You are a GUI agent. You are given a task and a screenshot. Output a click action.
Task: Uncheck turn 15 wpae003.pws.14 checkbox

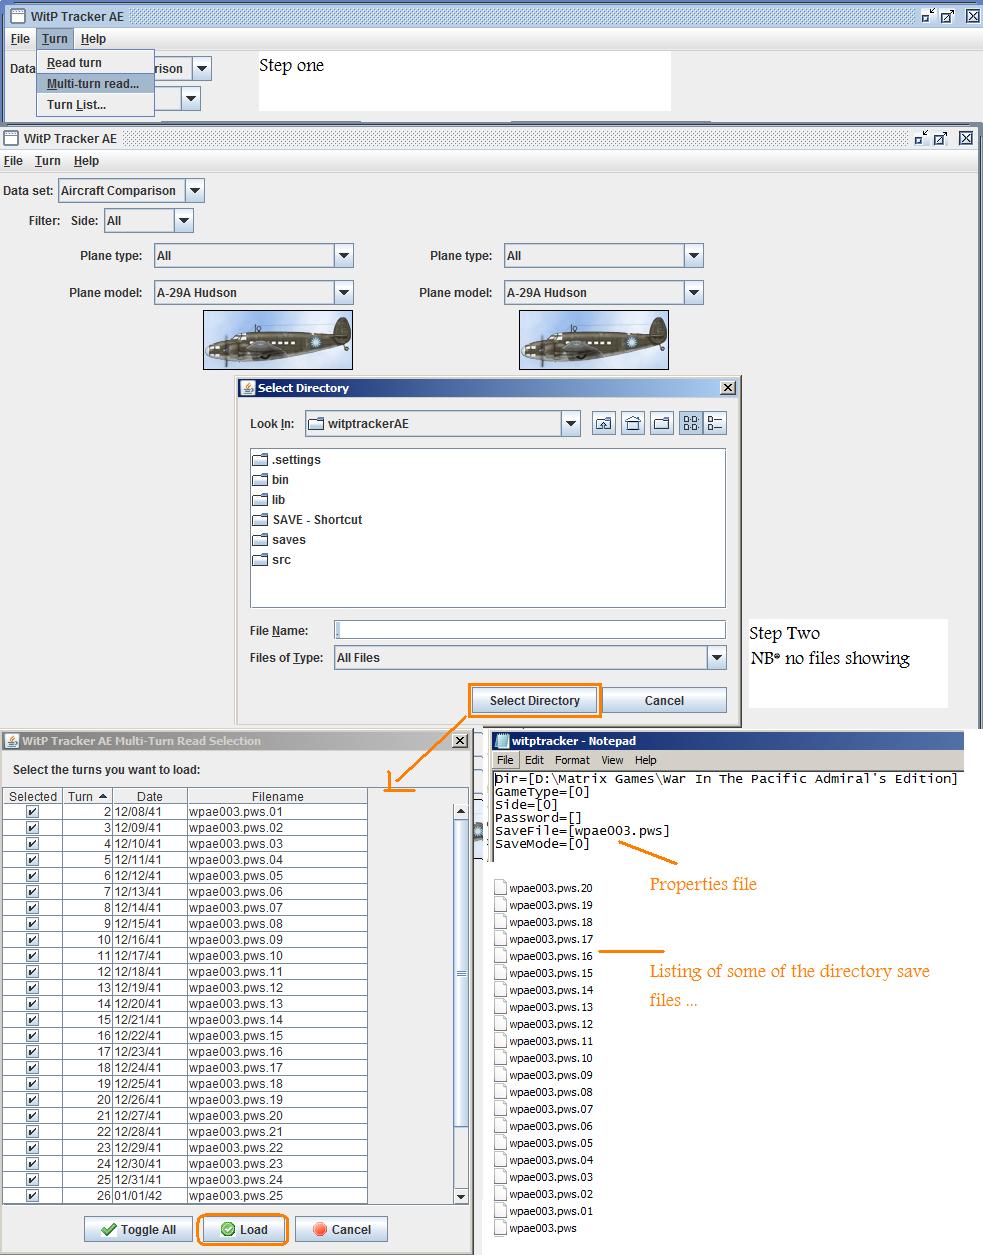coord(32,1020)
